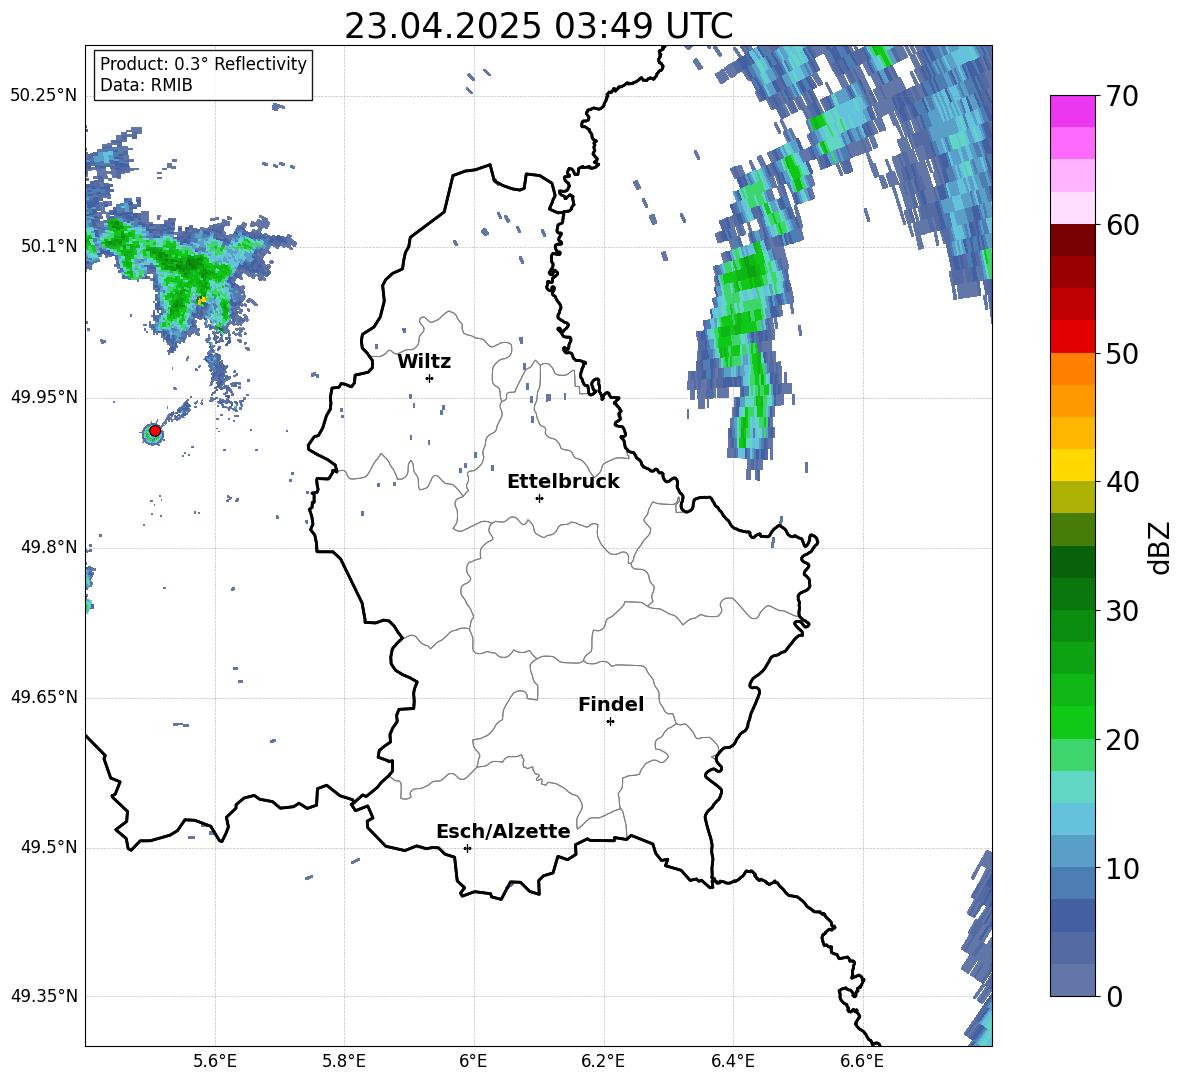This screenshot has height=1081, width=1184.
Task: Click the '6.2°E' longitude label
Action: [x=603, y=1061]
